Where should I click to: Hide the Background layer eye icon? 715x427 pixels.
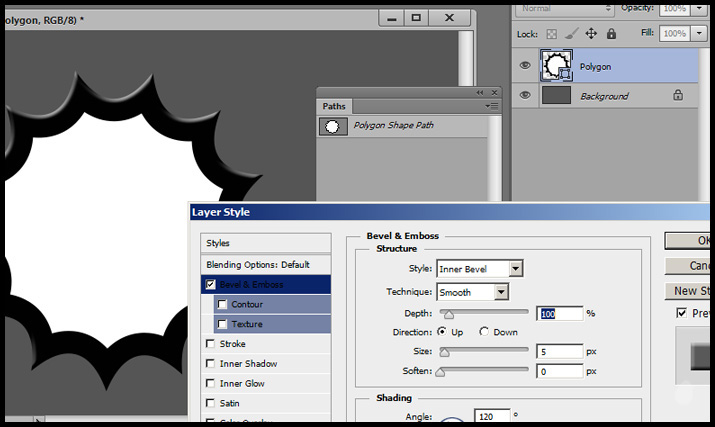click(x=525, y=95)
